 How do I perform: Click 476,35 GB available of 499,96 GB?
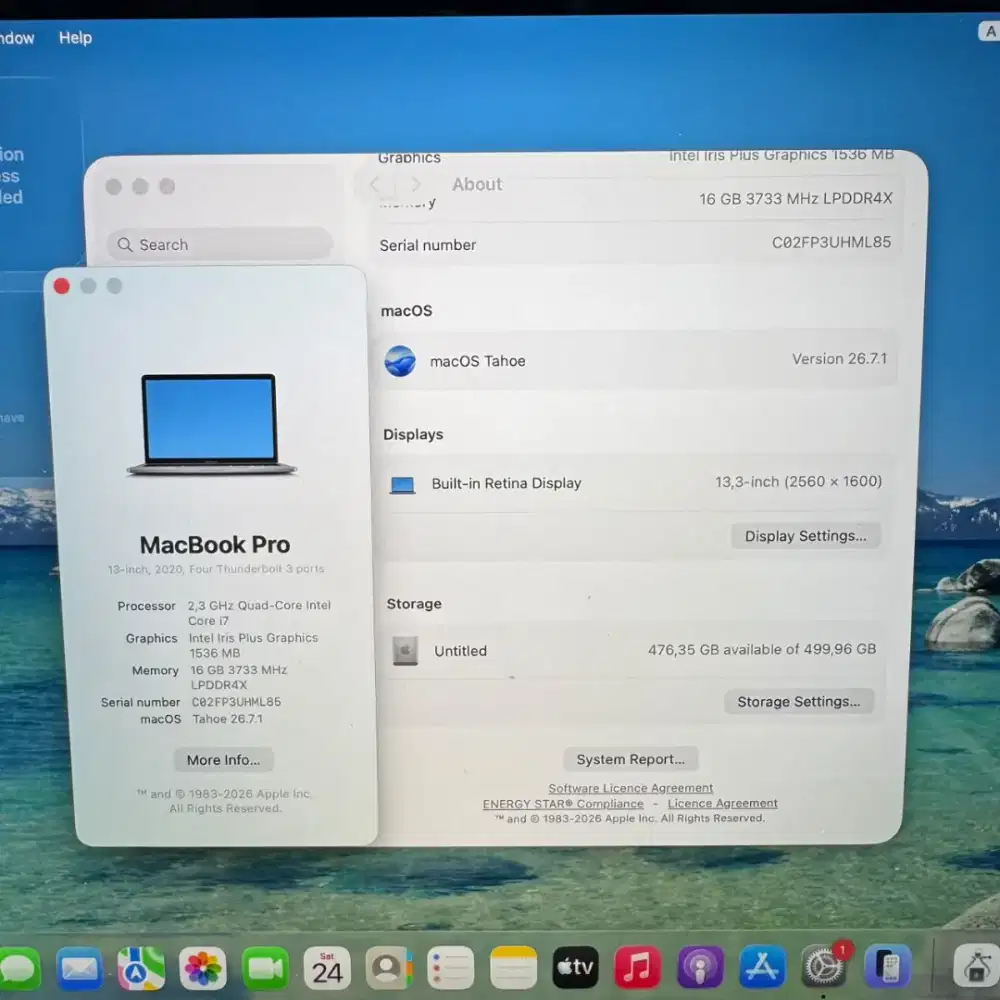pyautogui.click(x=762, y=649)
